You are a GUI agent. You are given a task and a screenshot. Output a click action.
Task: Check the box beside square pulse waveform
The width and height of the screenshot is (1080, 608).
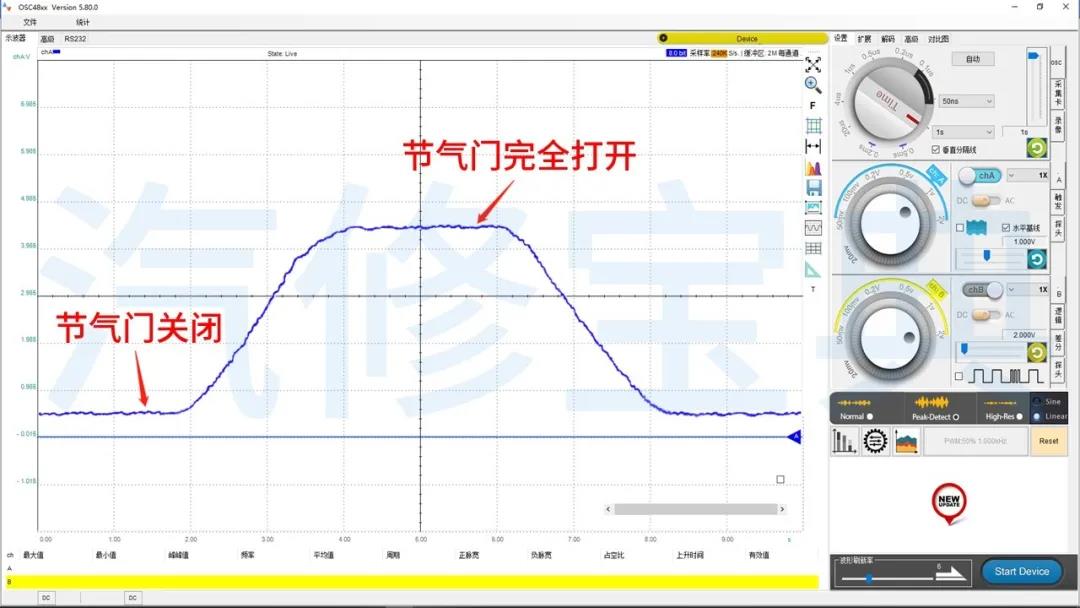pos(959,376)
